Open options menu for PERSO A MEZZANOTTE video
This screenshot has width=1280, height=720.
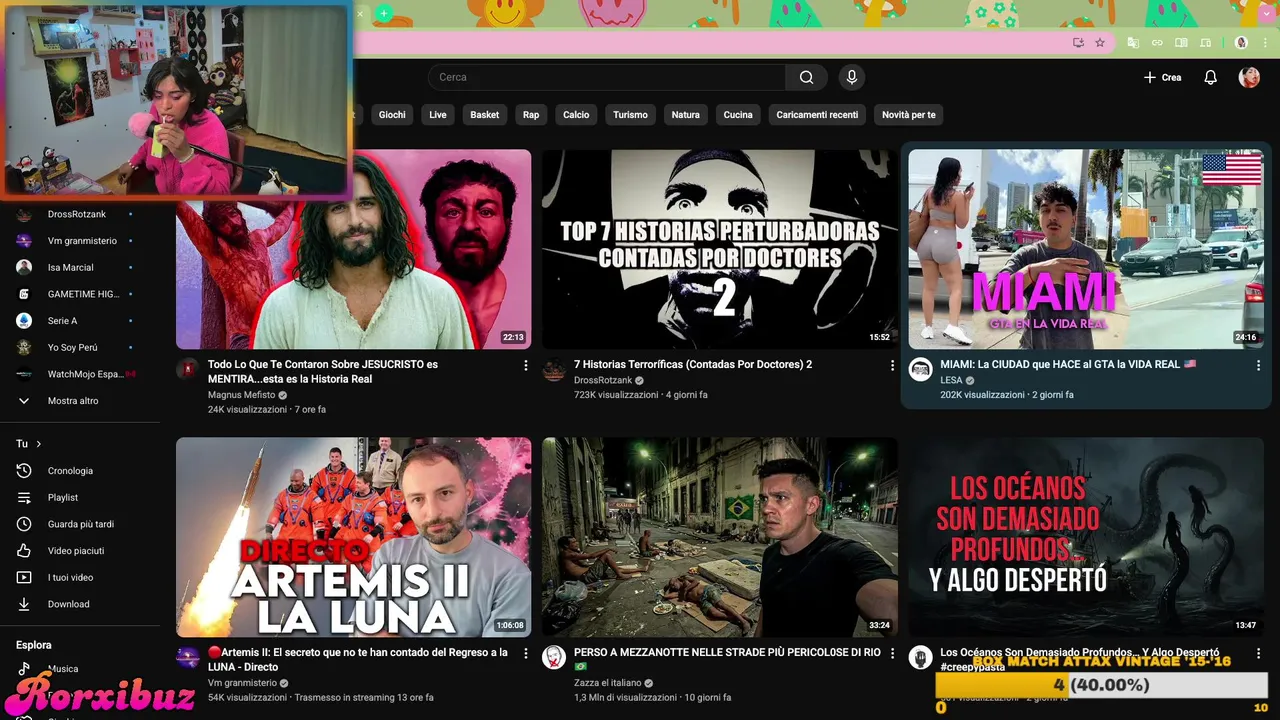[x=892, y=654]
